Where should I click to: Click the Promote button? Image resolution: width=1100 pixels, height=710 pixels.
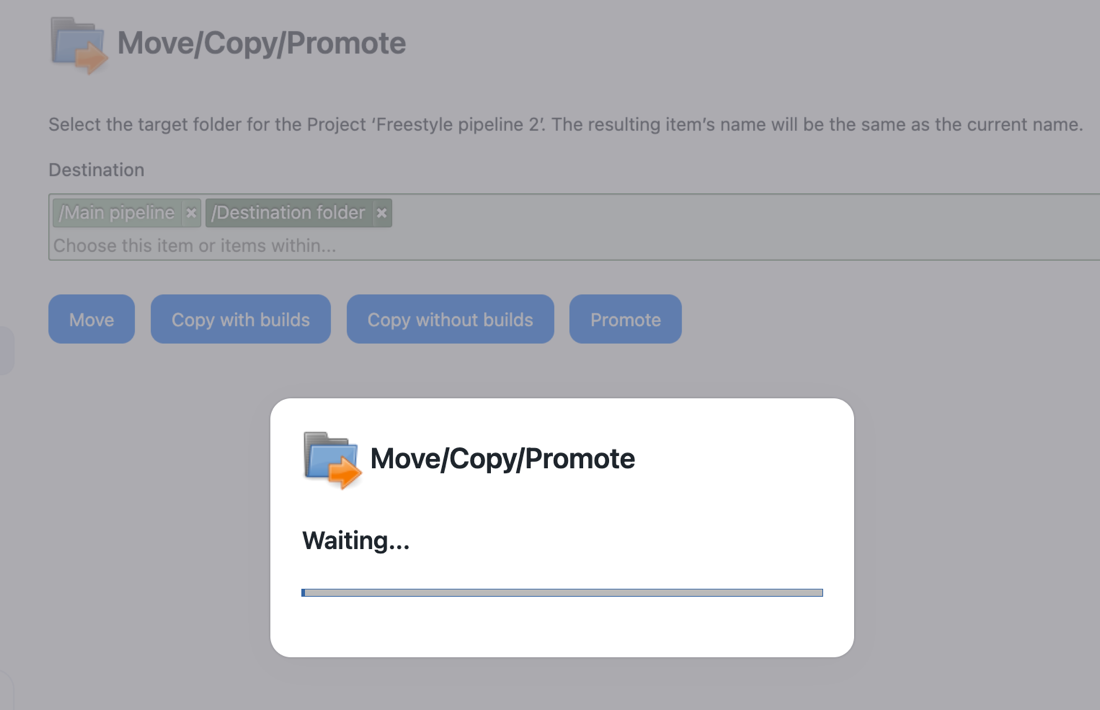tap(625, 319)
